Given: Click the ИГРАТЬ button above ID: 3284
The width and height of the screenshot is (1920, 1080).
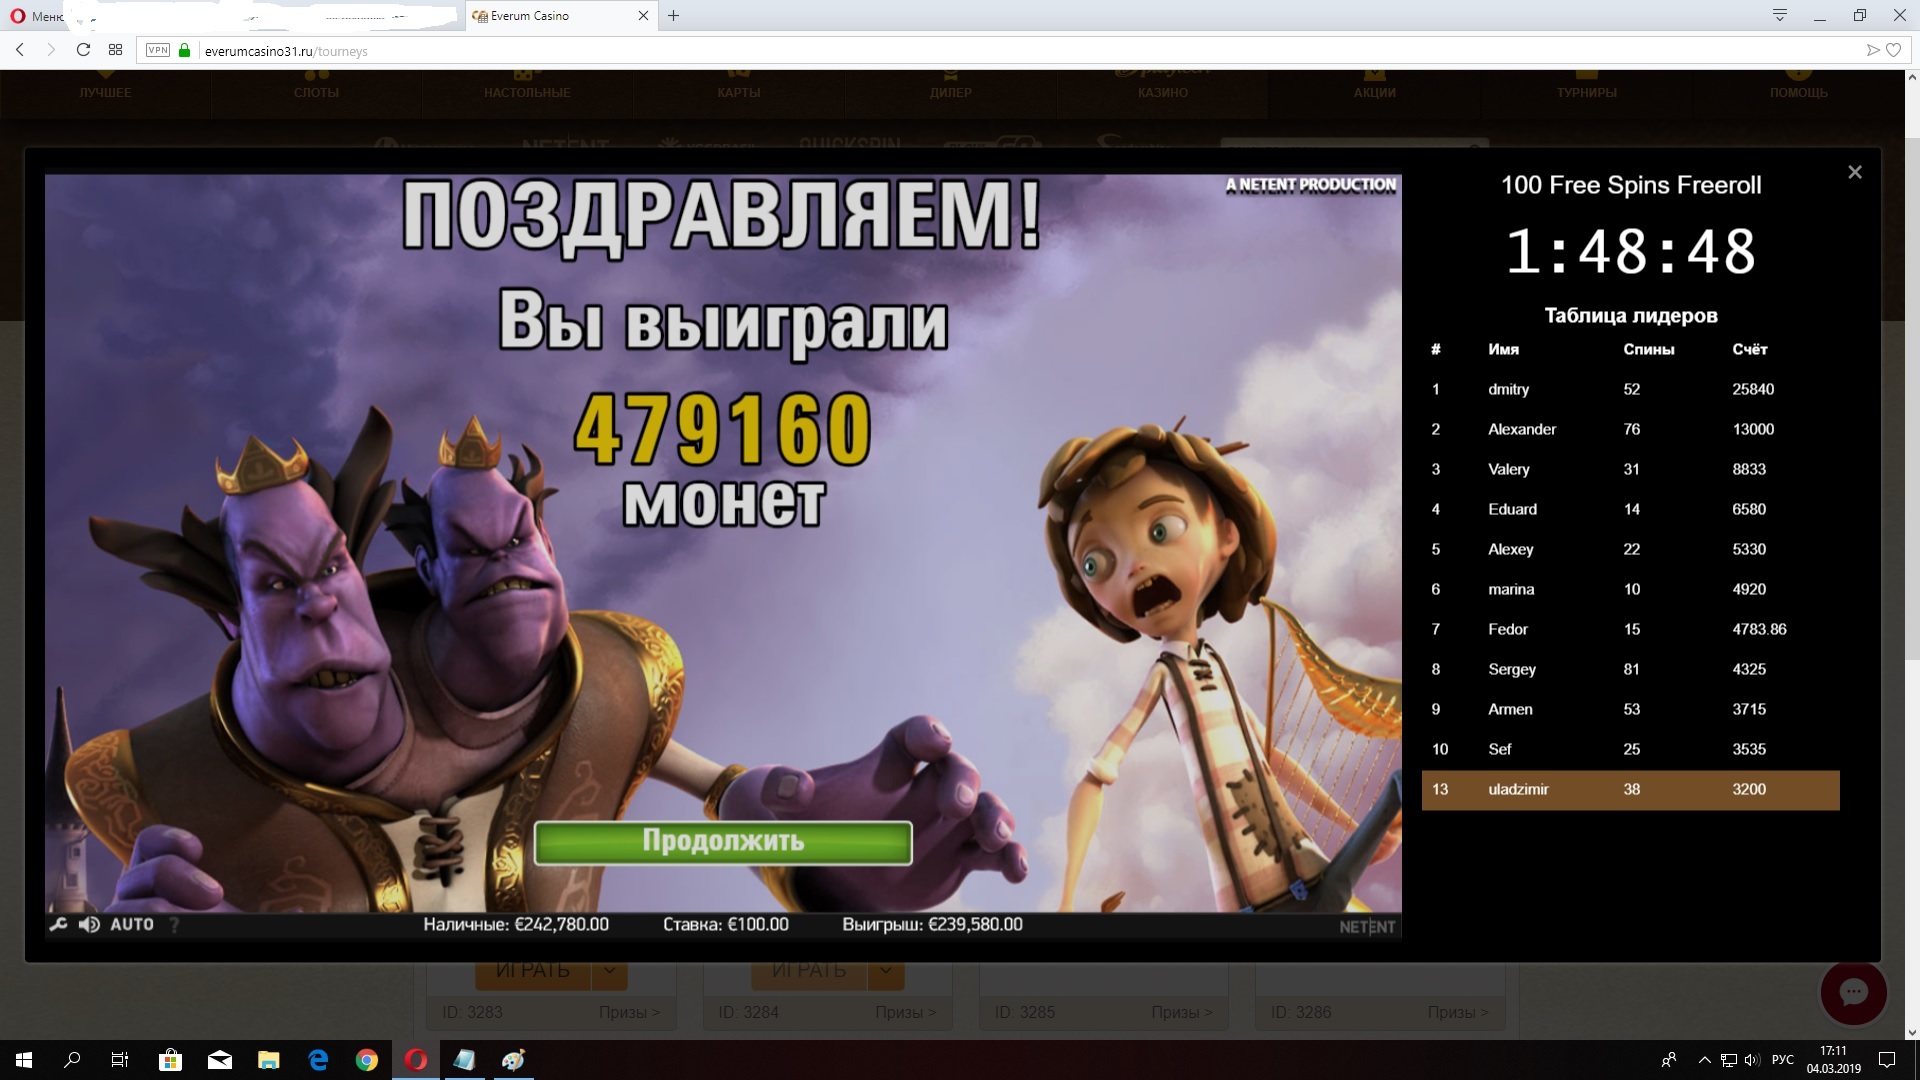Looking at the screenshot, I should click(x=809, y=972).
